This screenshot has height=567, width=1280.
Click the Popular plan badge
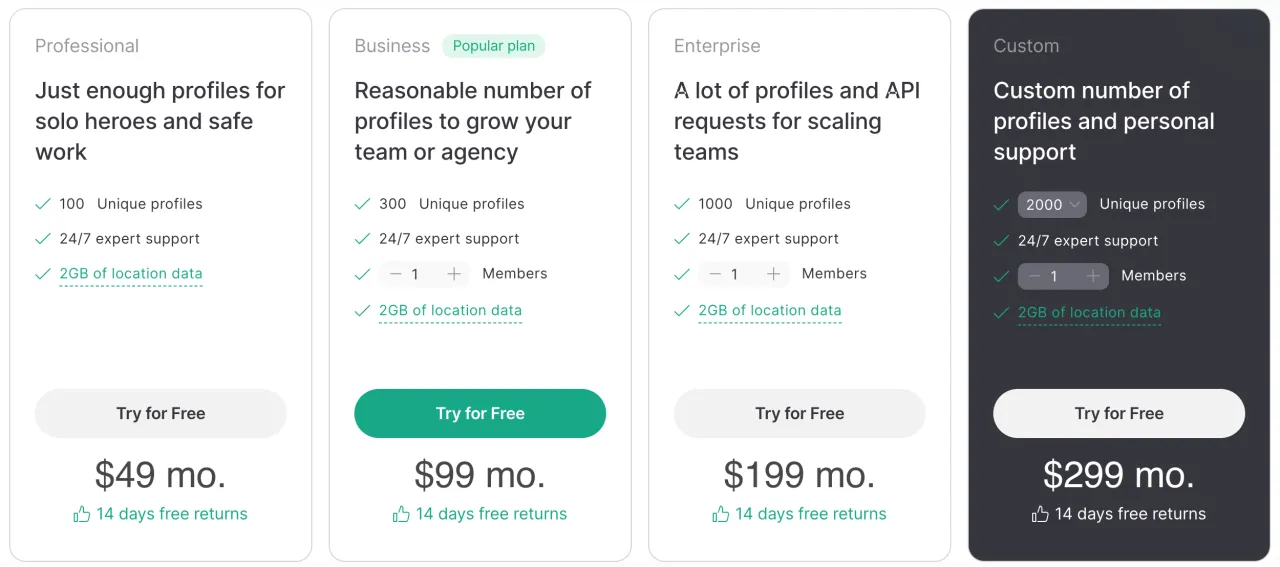click(494, 46)
